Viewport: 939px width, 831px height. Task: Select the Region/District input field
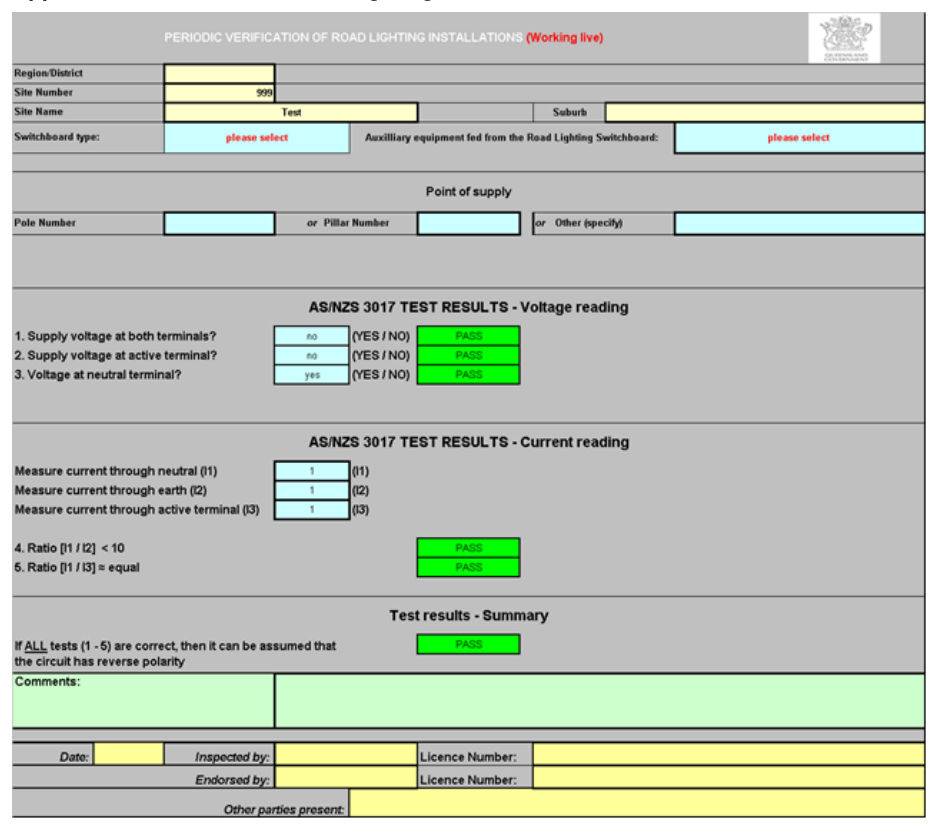click(x=219, y=73)
